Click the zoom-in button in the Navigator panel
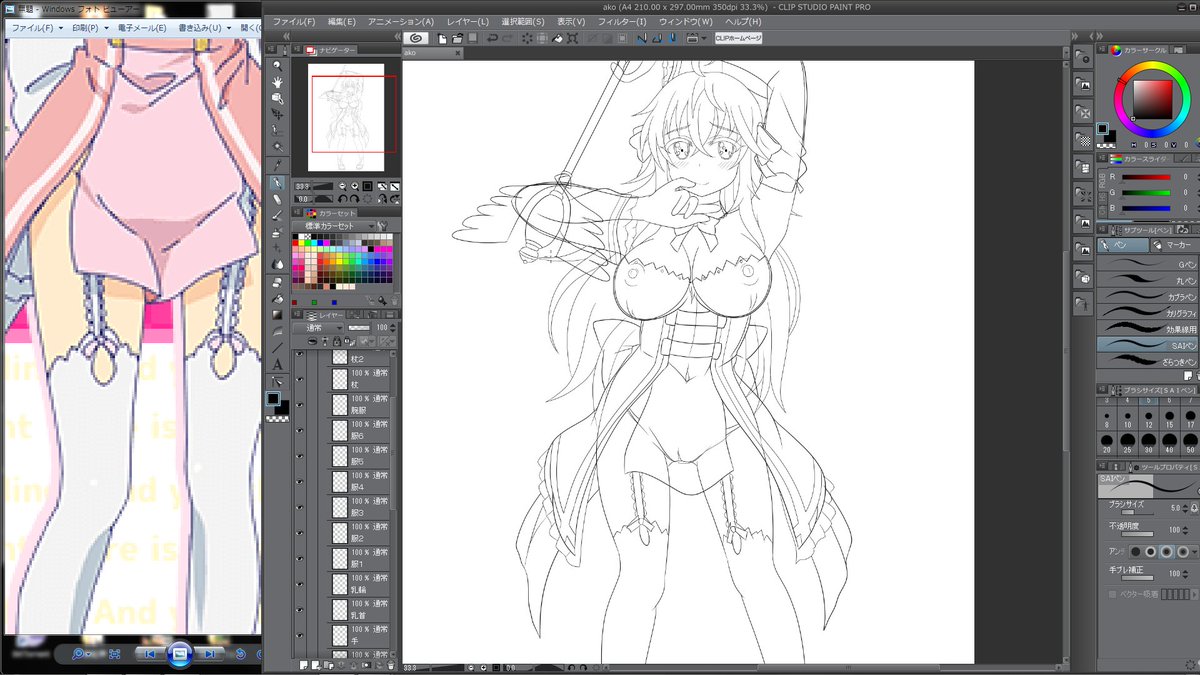Viewport: 1200px width, 675px height. coord(354,185)
